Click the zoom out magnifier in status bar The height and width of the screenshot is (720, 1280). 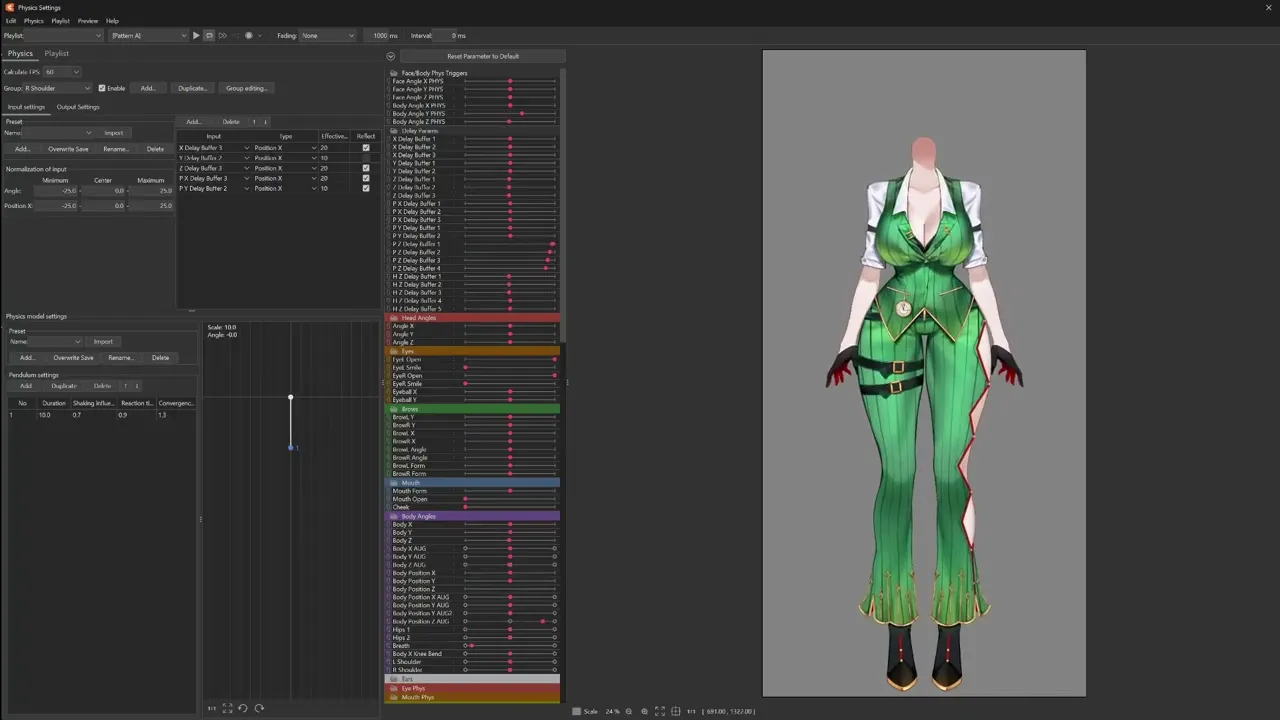[629, 711]
